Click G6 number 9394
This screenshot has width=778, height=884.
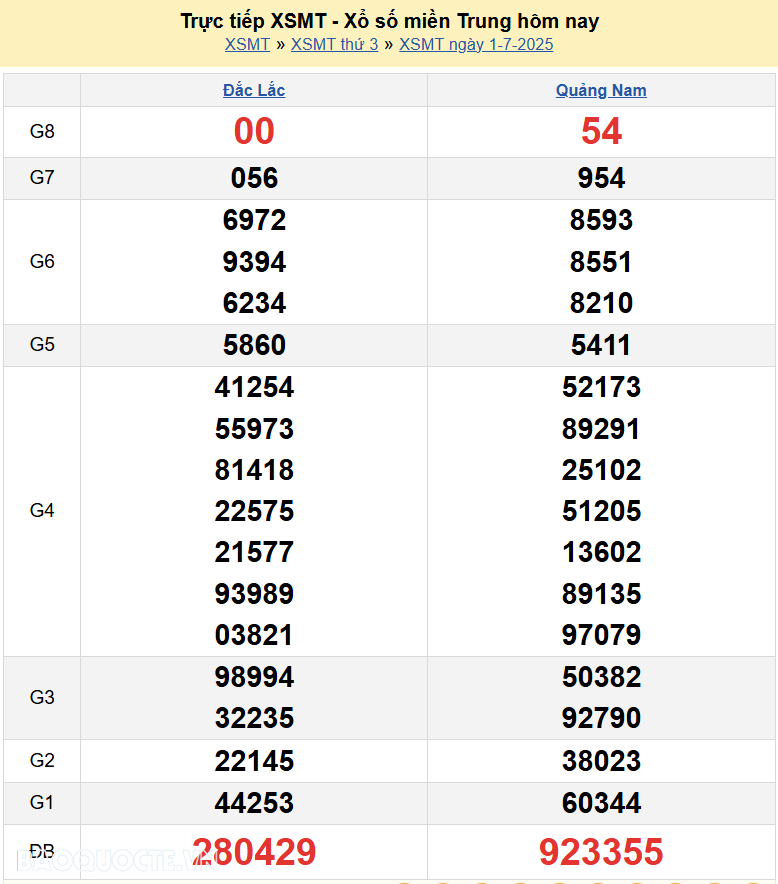coord(254,262)
